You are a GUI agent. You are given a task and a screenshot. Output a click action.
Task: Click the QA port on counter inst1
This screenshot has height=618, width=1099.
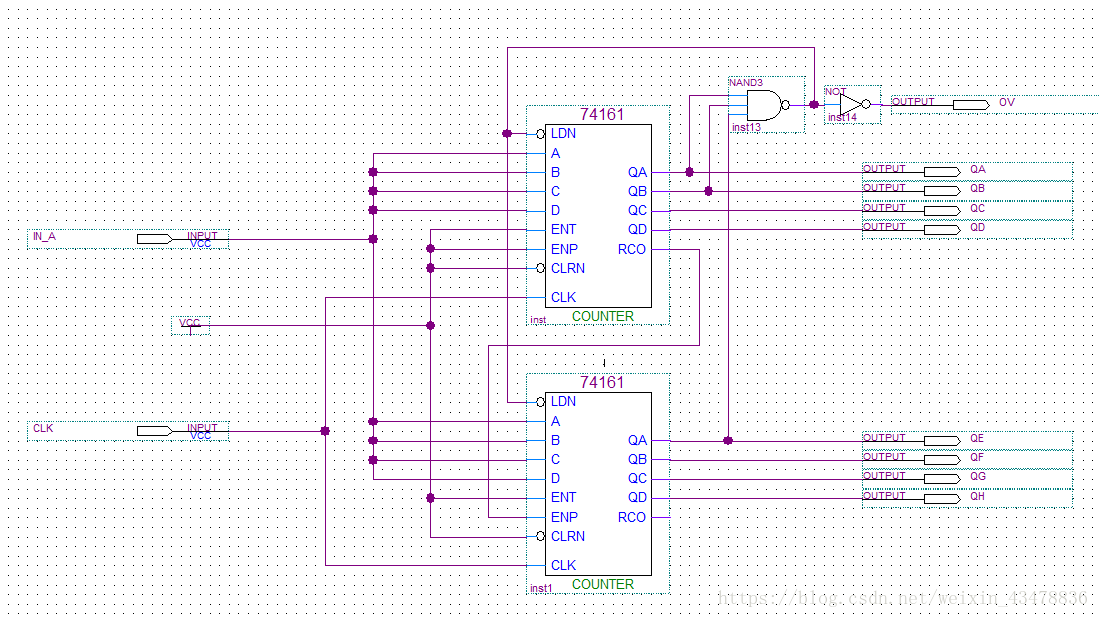click(637, 440)
